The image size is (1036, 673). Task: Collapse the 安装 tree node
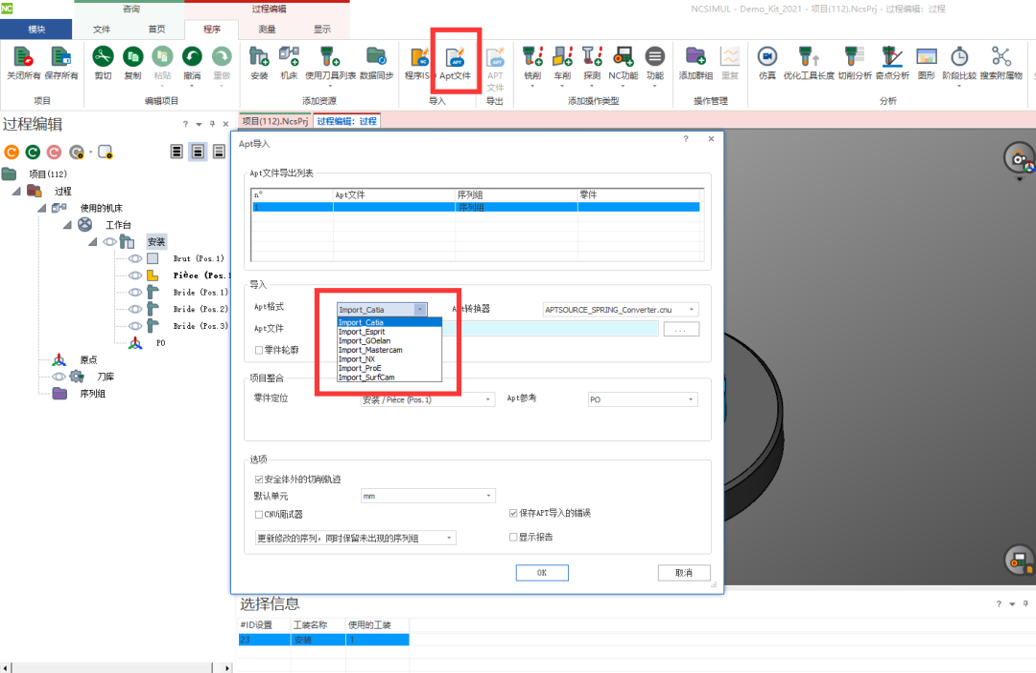click(x=93, y=242)
